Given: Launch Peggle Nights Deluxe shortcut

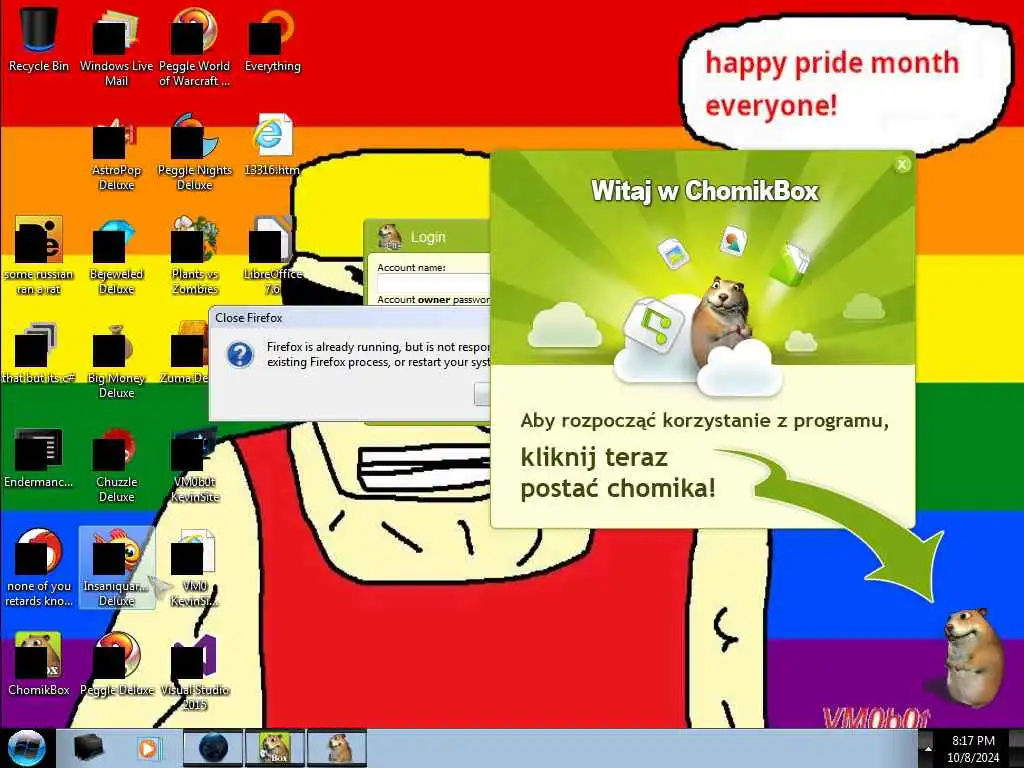Looking at the screenshot, I should point(195,152).
